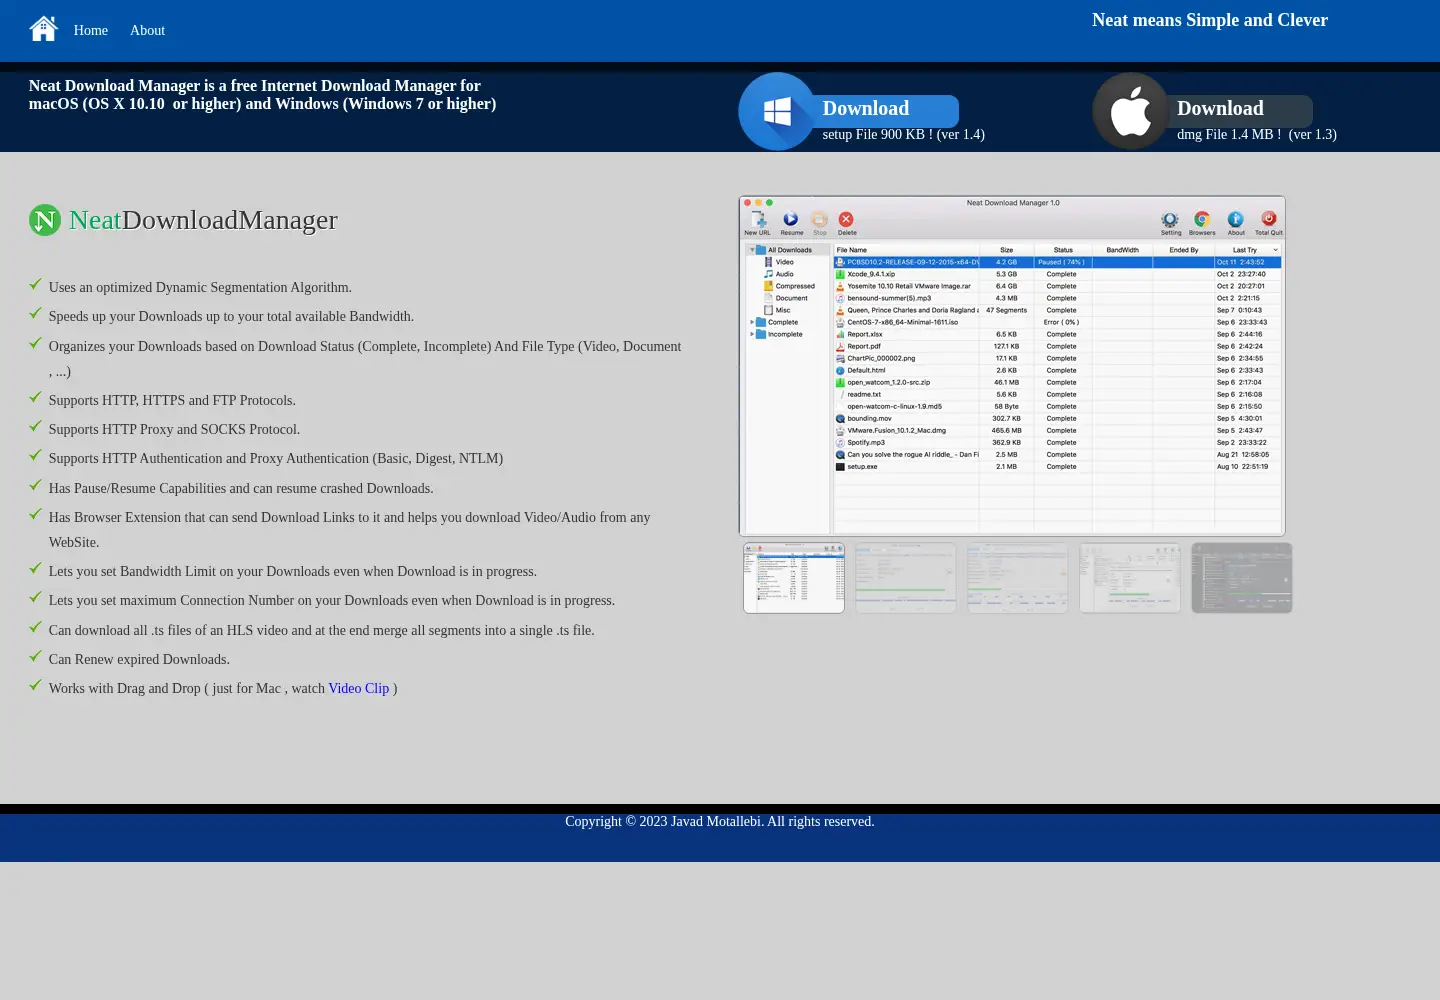
Task: Download the macOS dmg file button
Action: [x=1240, y=109]
